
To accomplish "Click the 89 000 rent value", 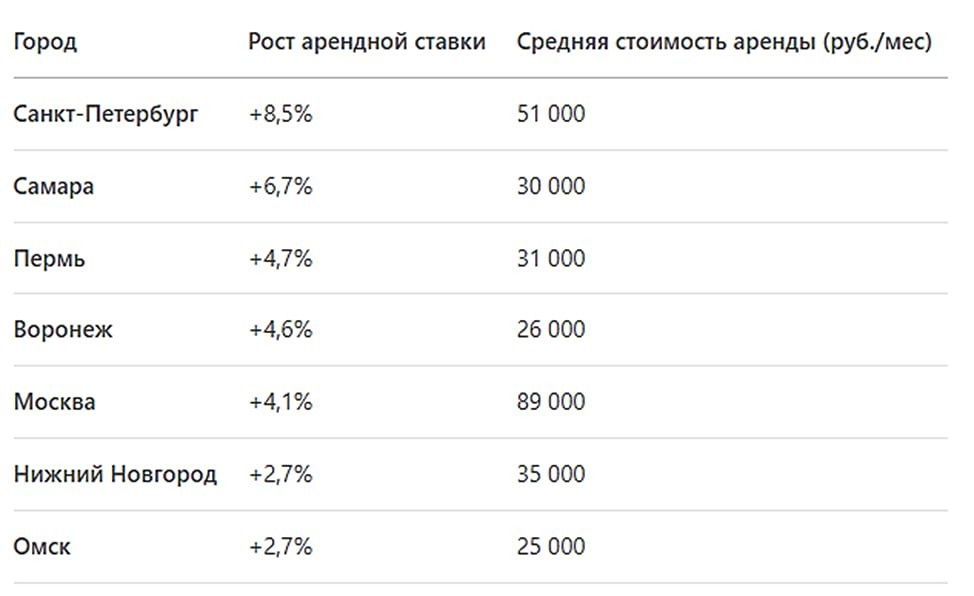I will coord(551,402).
